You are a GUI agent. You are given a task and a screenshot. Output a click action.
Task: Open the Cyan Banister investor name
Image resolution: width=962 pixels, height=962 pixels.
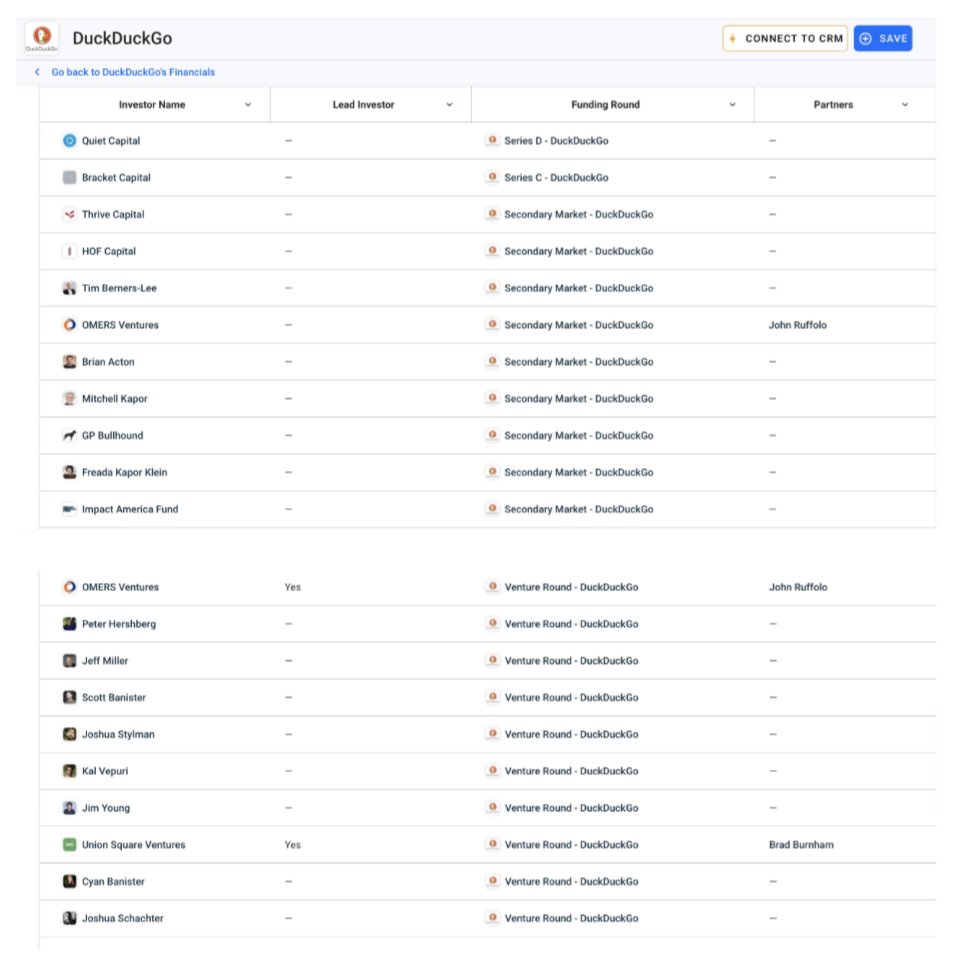pyautogui.click(x=114, y=881)
